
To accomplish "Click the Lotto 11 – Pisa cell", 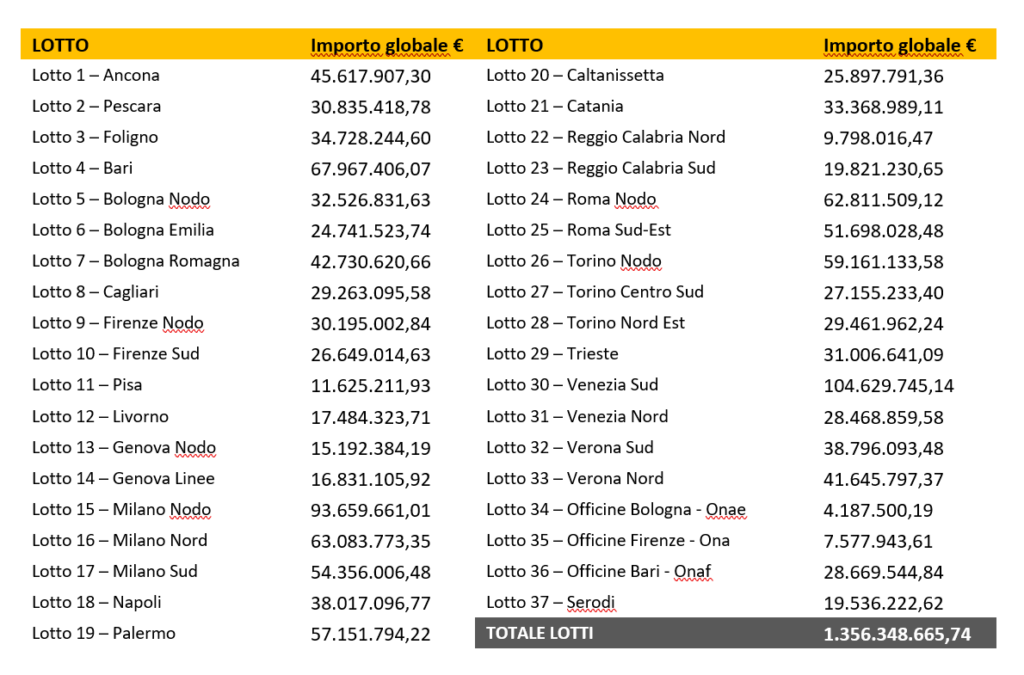I will coord(87,385).
